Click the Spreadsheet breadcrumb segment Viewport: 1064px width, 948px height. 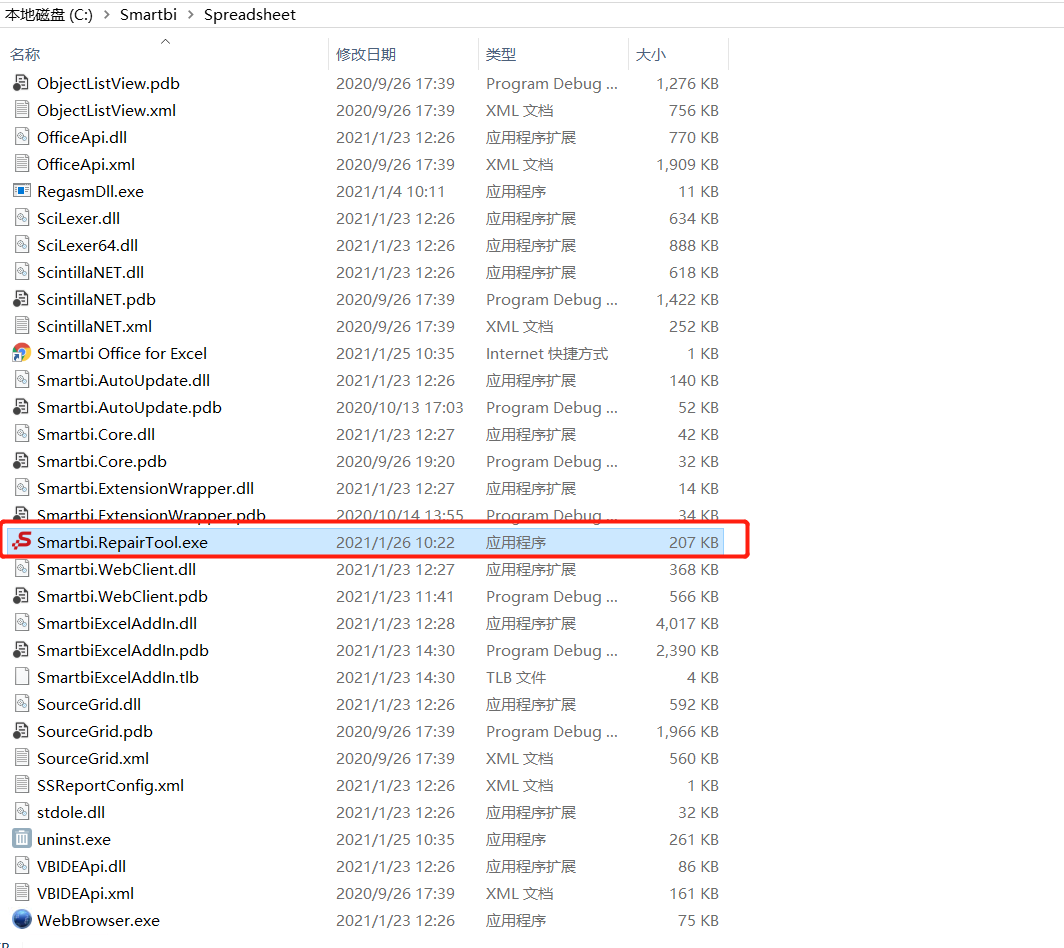pos(250,15)
